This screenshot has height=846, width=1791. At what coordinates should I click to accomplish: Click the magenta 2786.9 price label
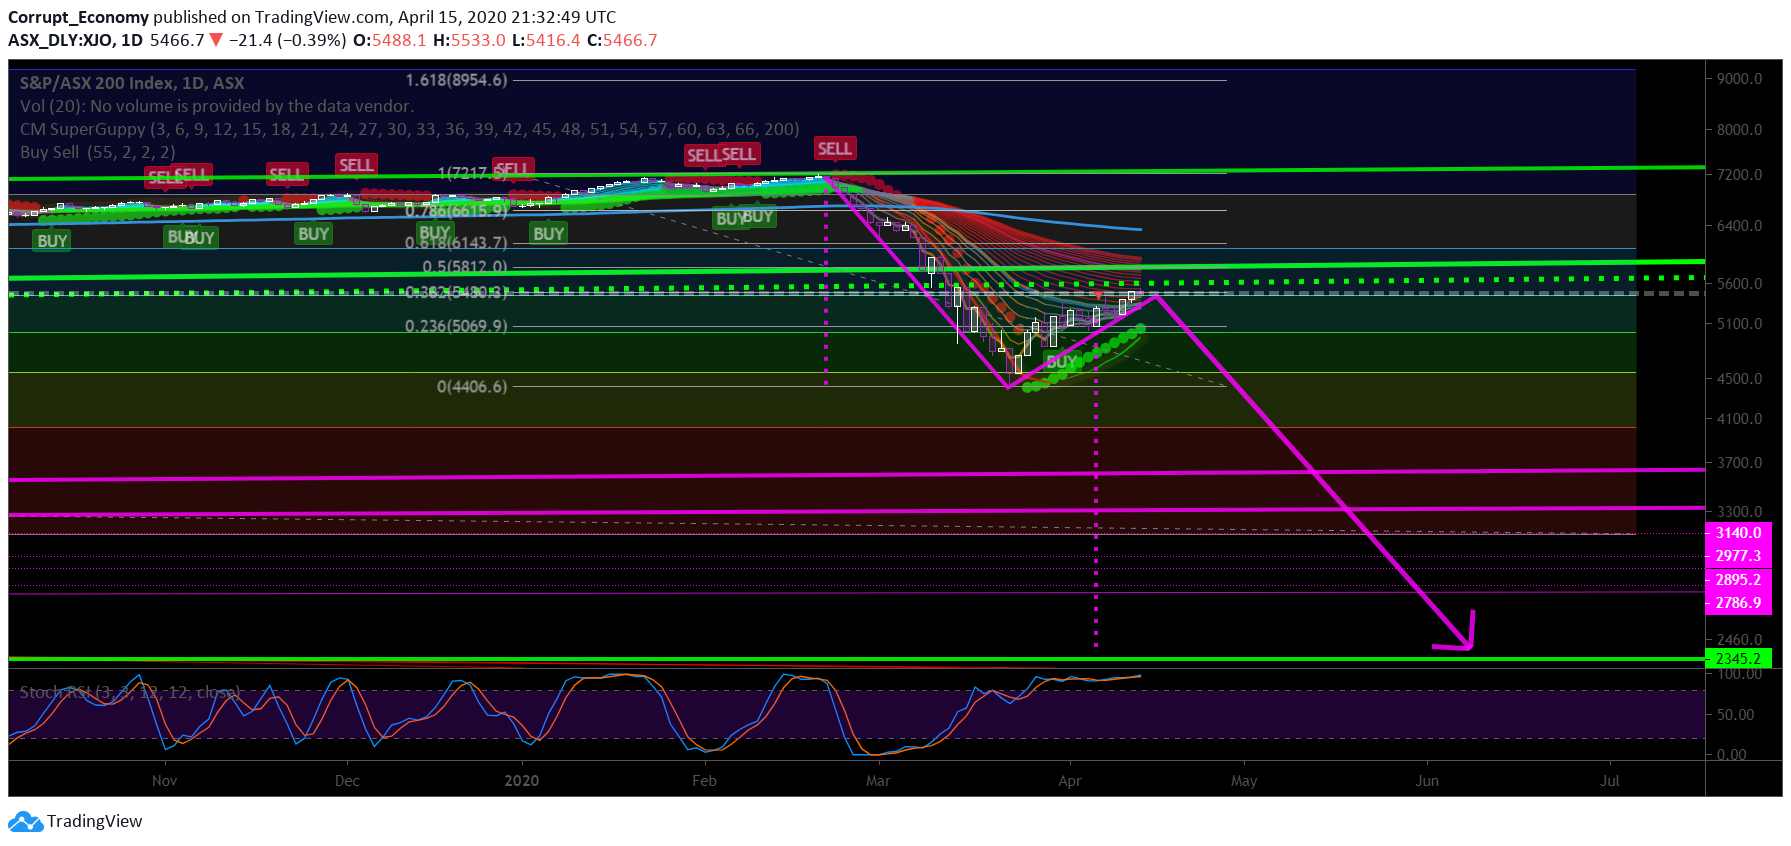(1738, 603)
